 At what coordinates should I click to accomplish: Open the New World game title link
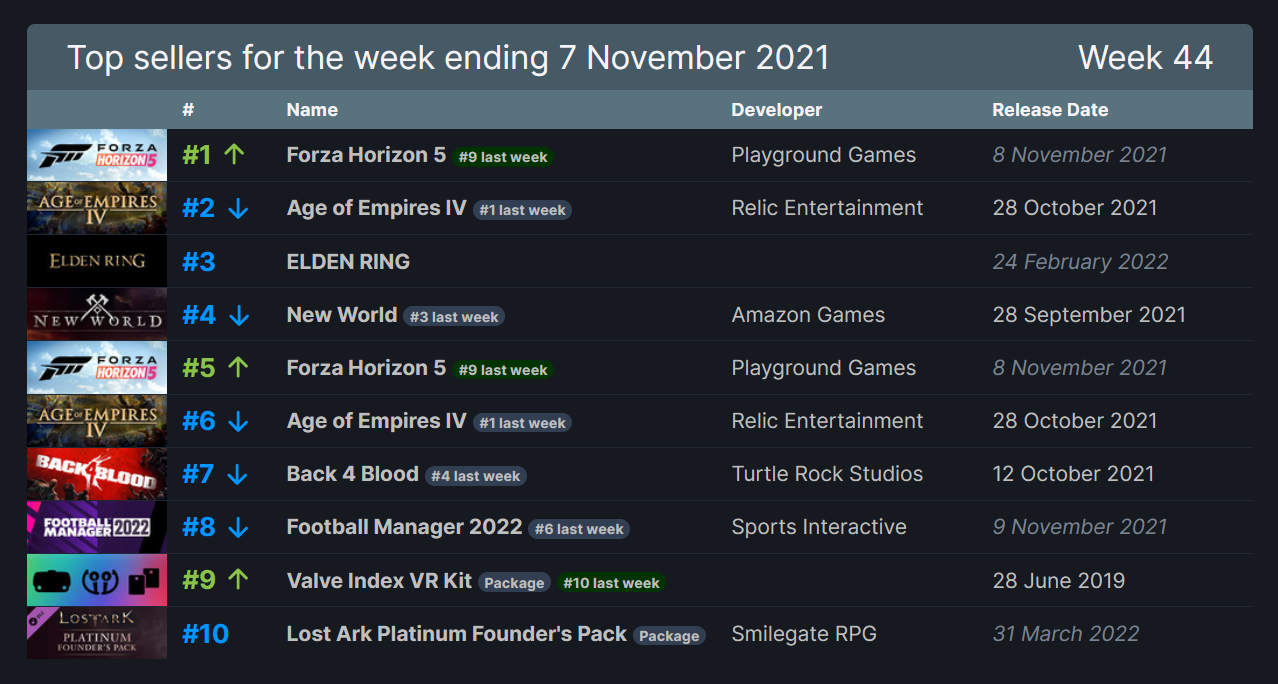[x=342, y=315]
